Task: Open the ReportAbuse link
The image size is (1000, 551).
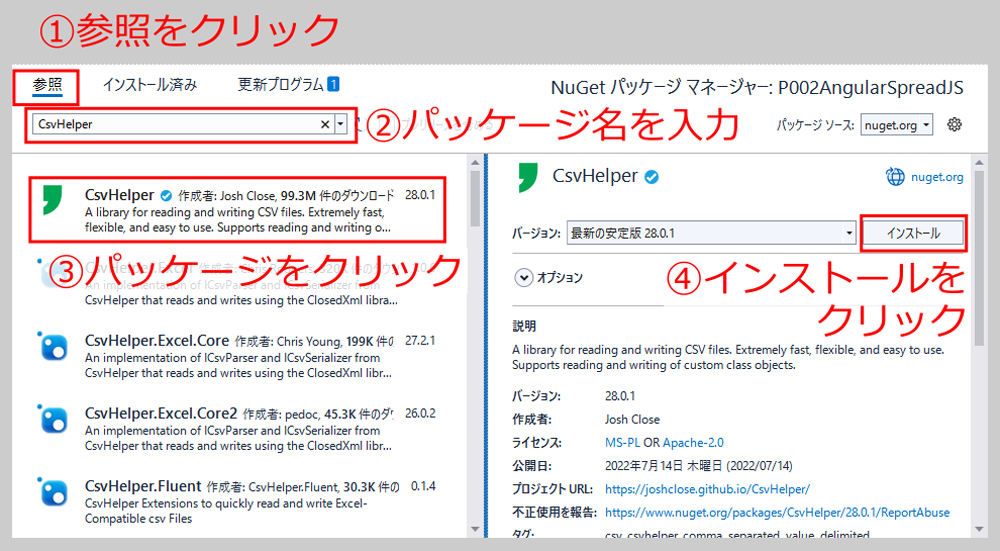Action: tap(777, 513)
